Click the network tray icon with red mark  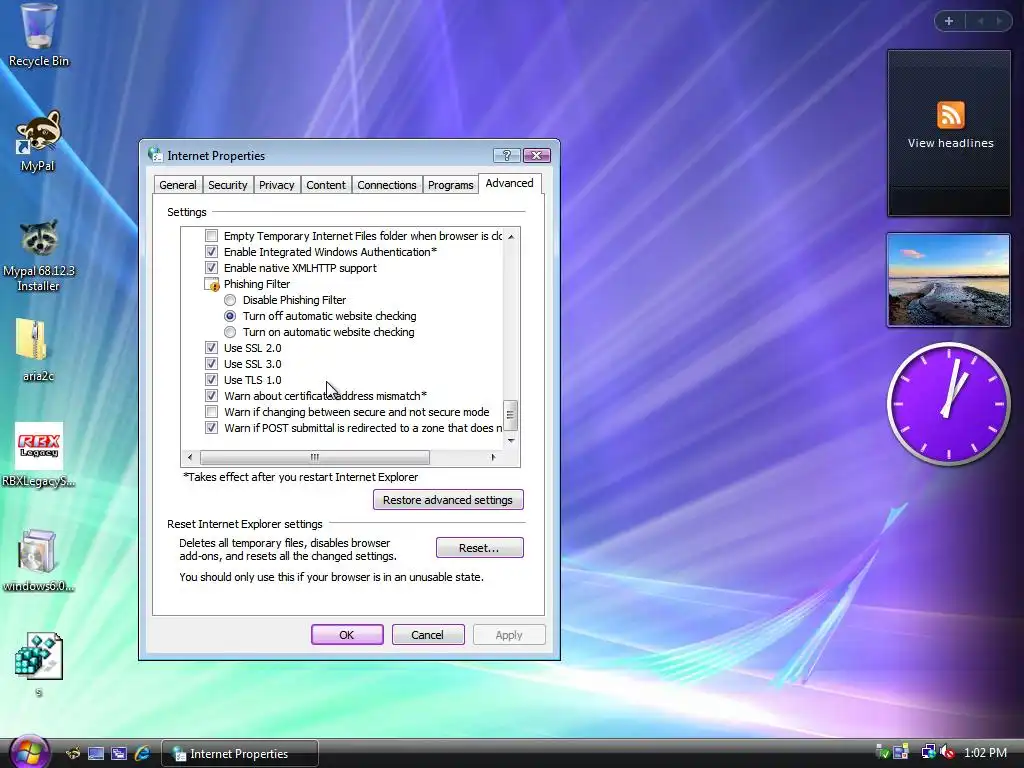tap(946, 752)
